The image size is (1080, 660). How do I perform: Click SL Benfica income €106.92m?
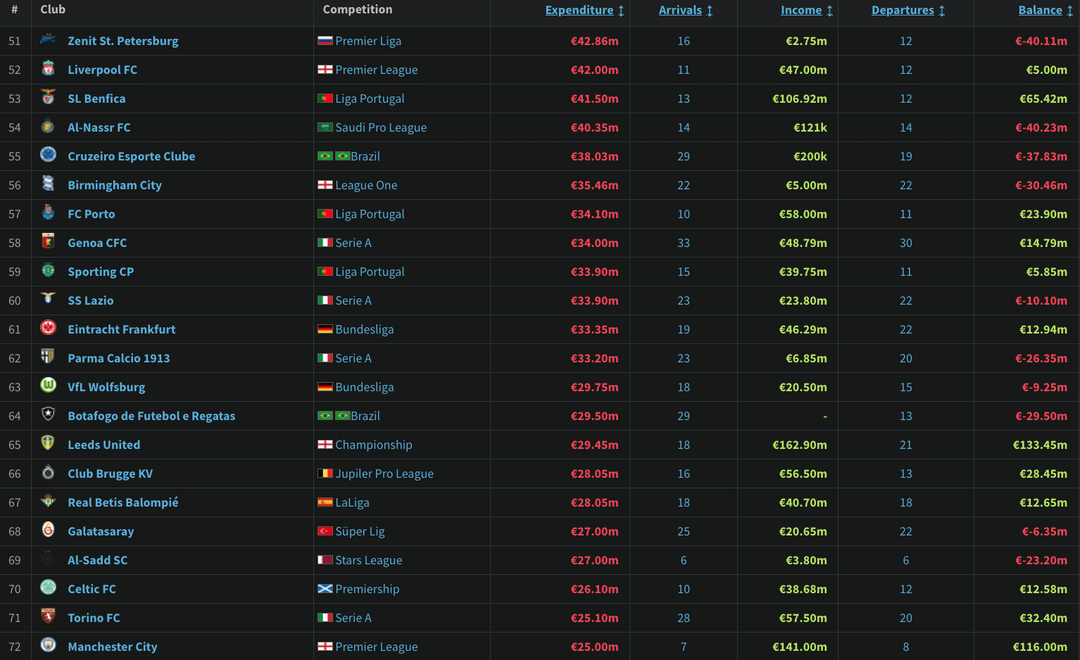800,99
